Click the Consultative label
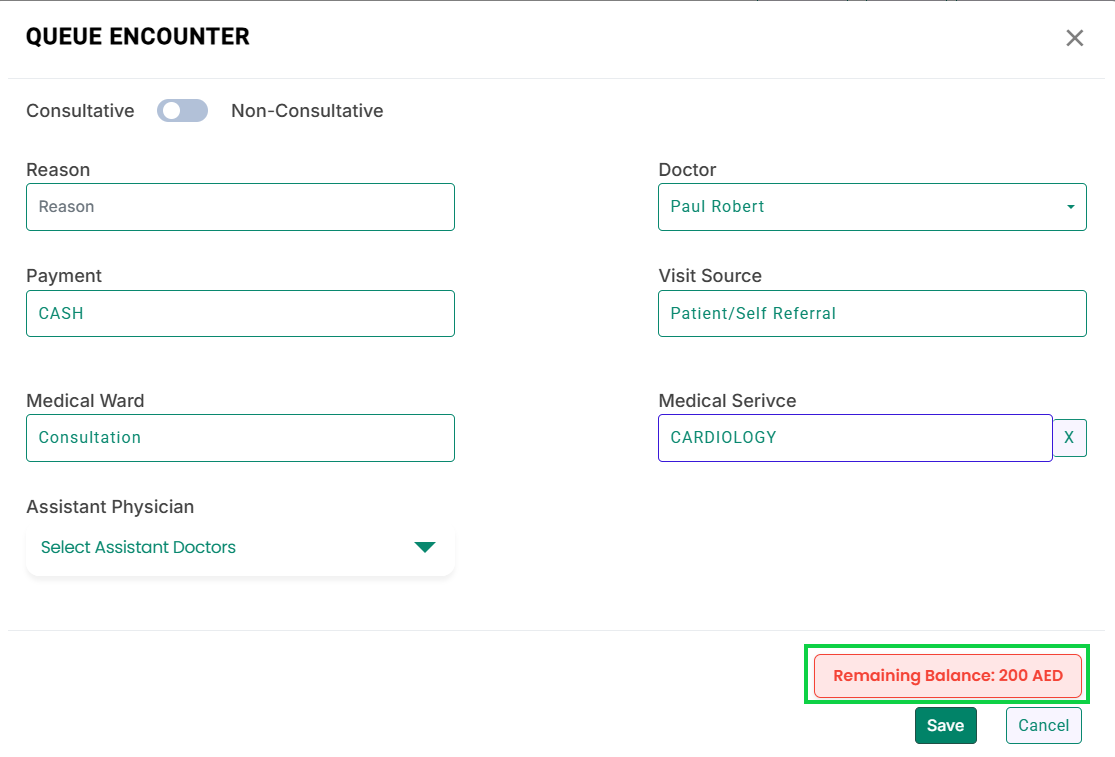This screenshot has width=1115, height=757. [80, 111]
